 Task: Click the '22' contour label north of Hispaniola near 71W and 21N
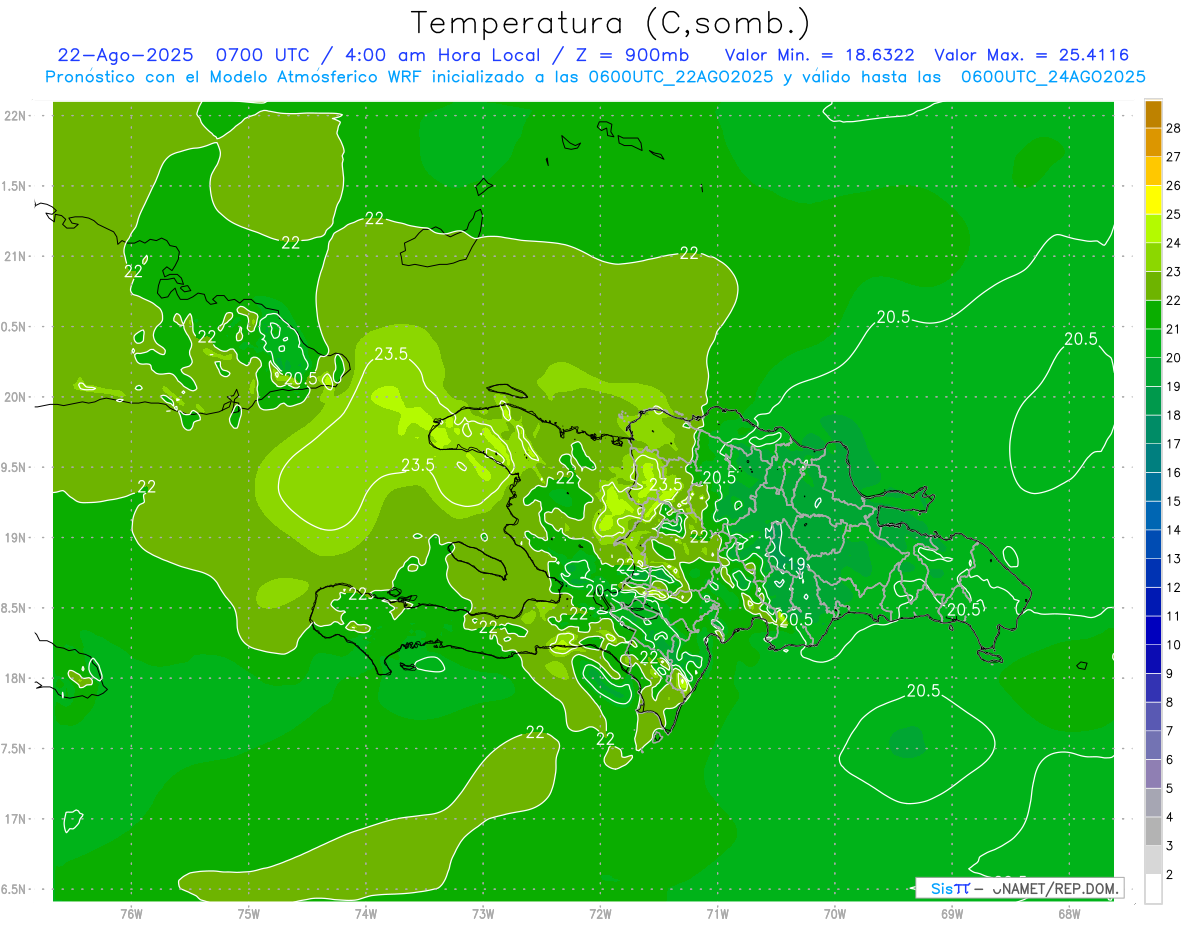[x=689, y=254]
